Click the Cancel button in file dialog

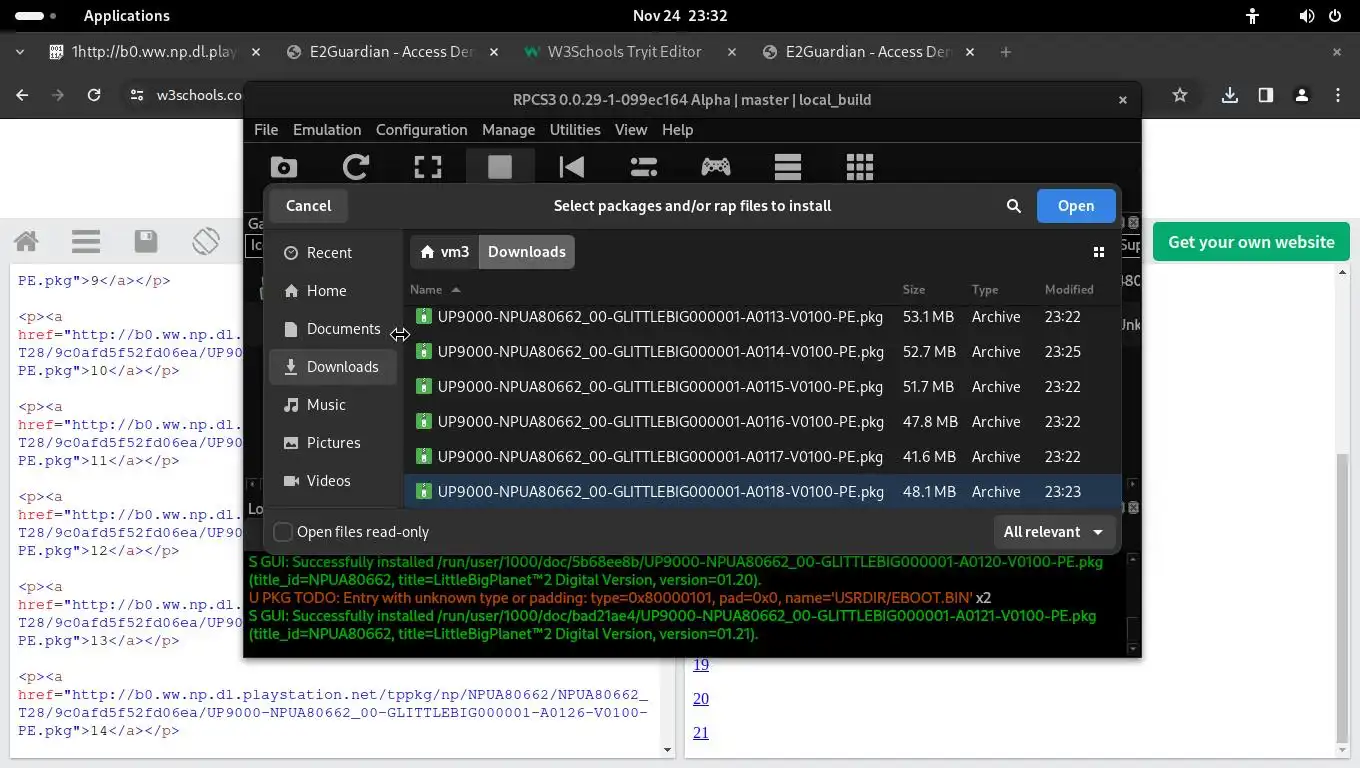[308, 206]
